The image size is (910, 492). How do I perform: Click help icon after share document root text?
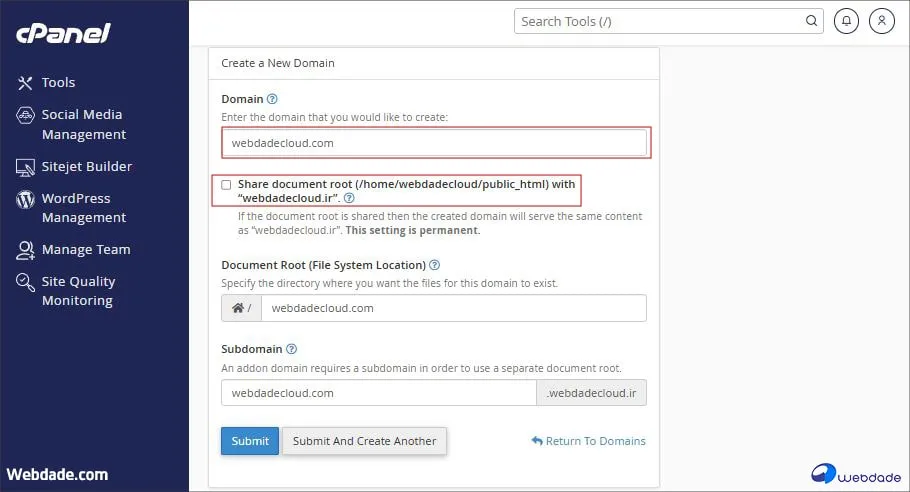coord(349,198)
